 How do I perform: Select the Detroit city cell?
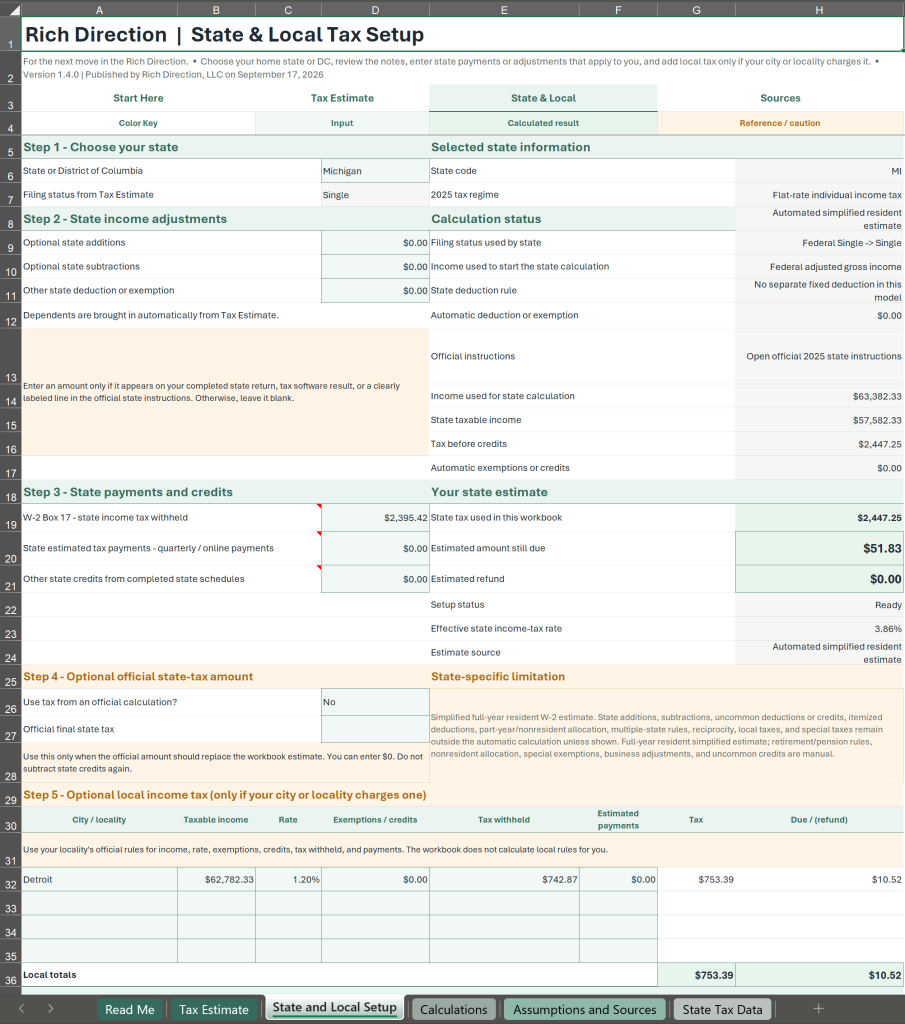[99, 879]
